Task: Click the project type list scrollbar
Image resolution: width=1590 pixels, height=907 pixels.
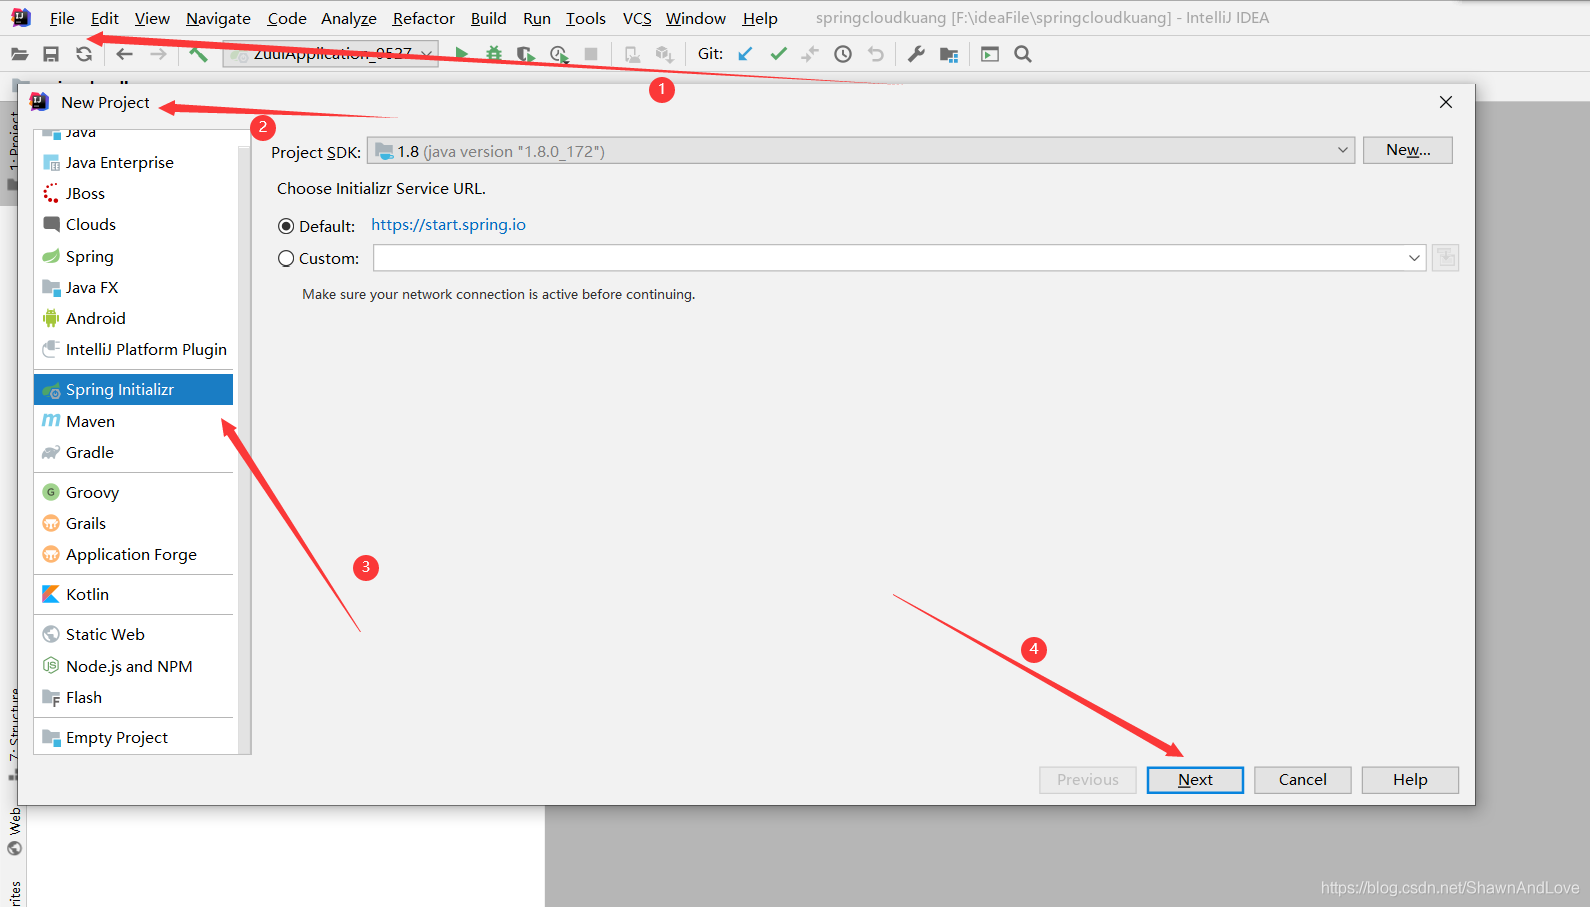Action: tap(244, 450)
